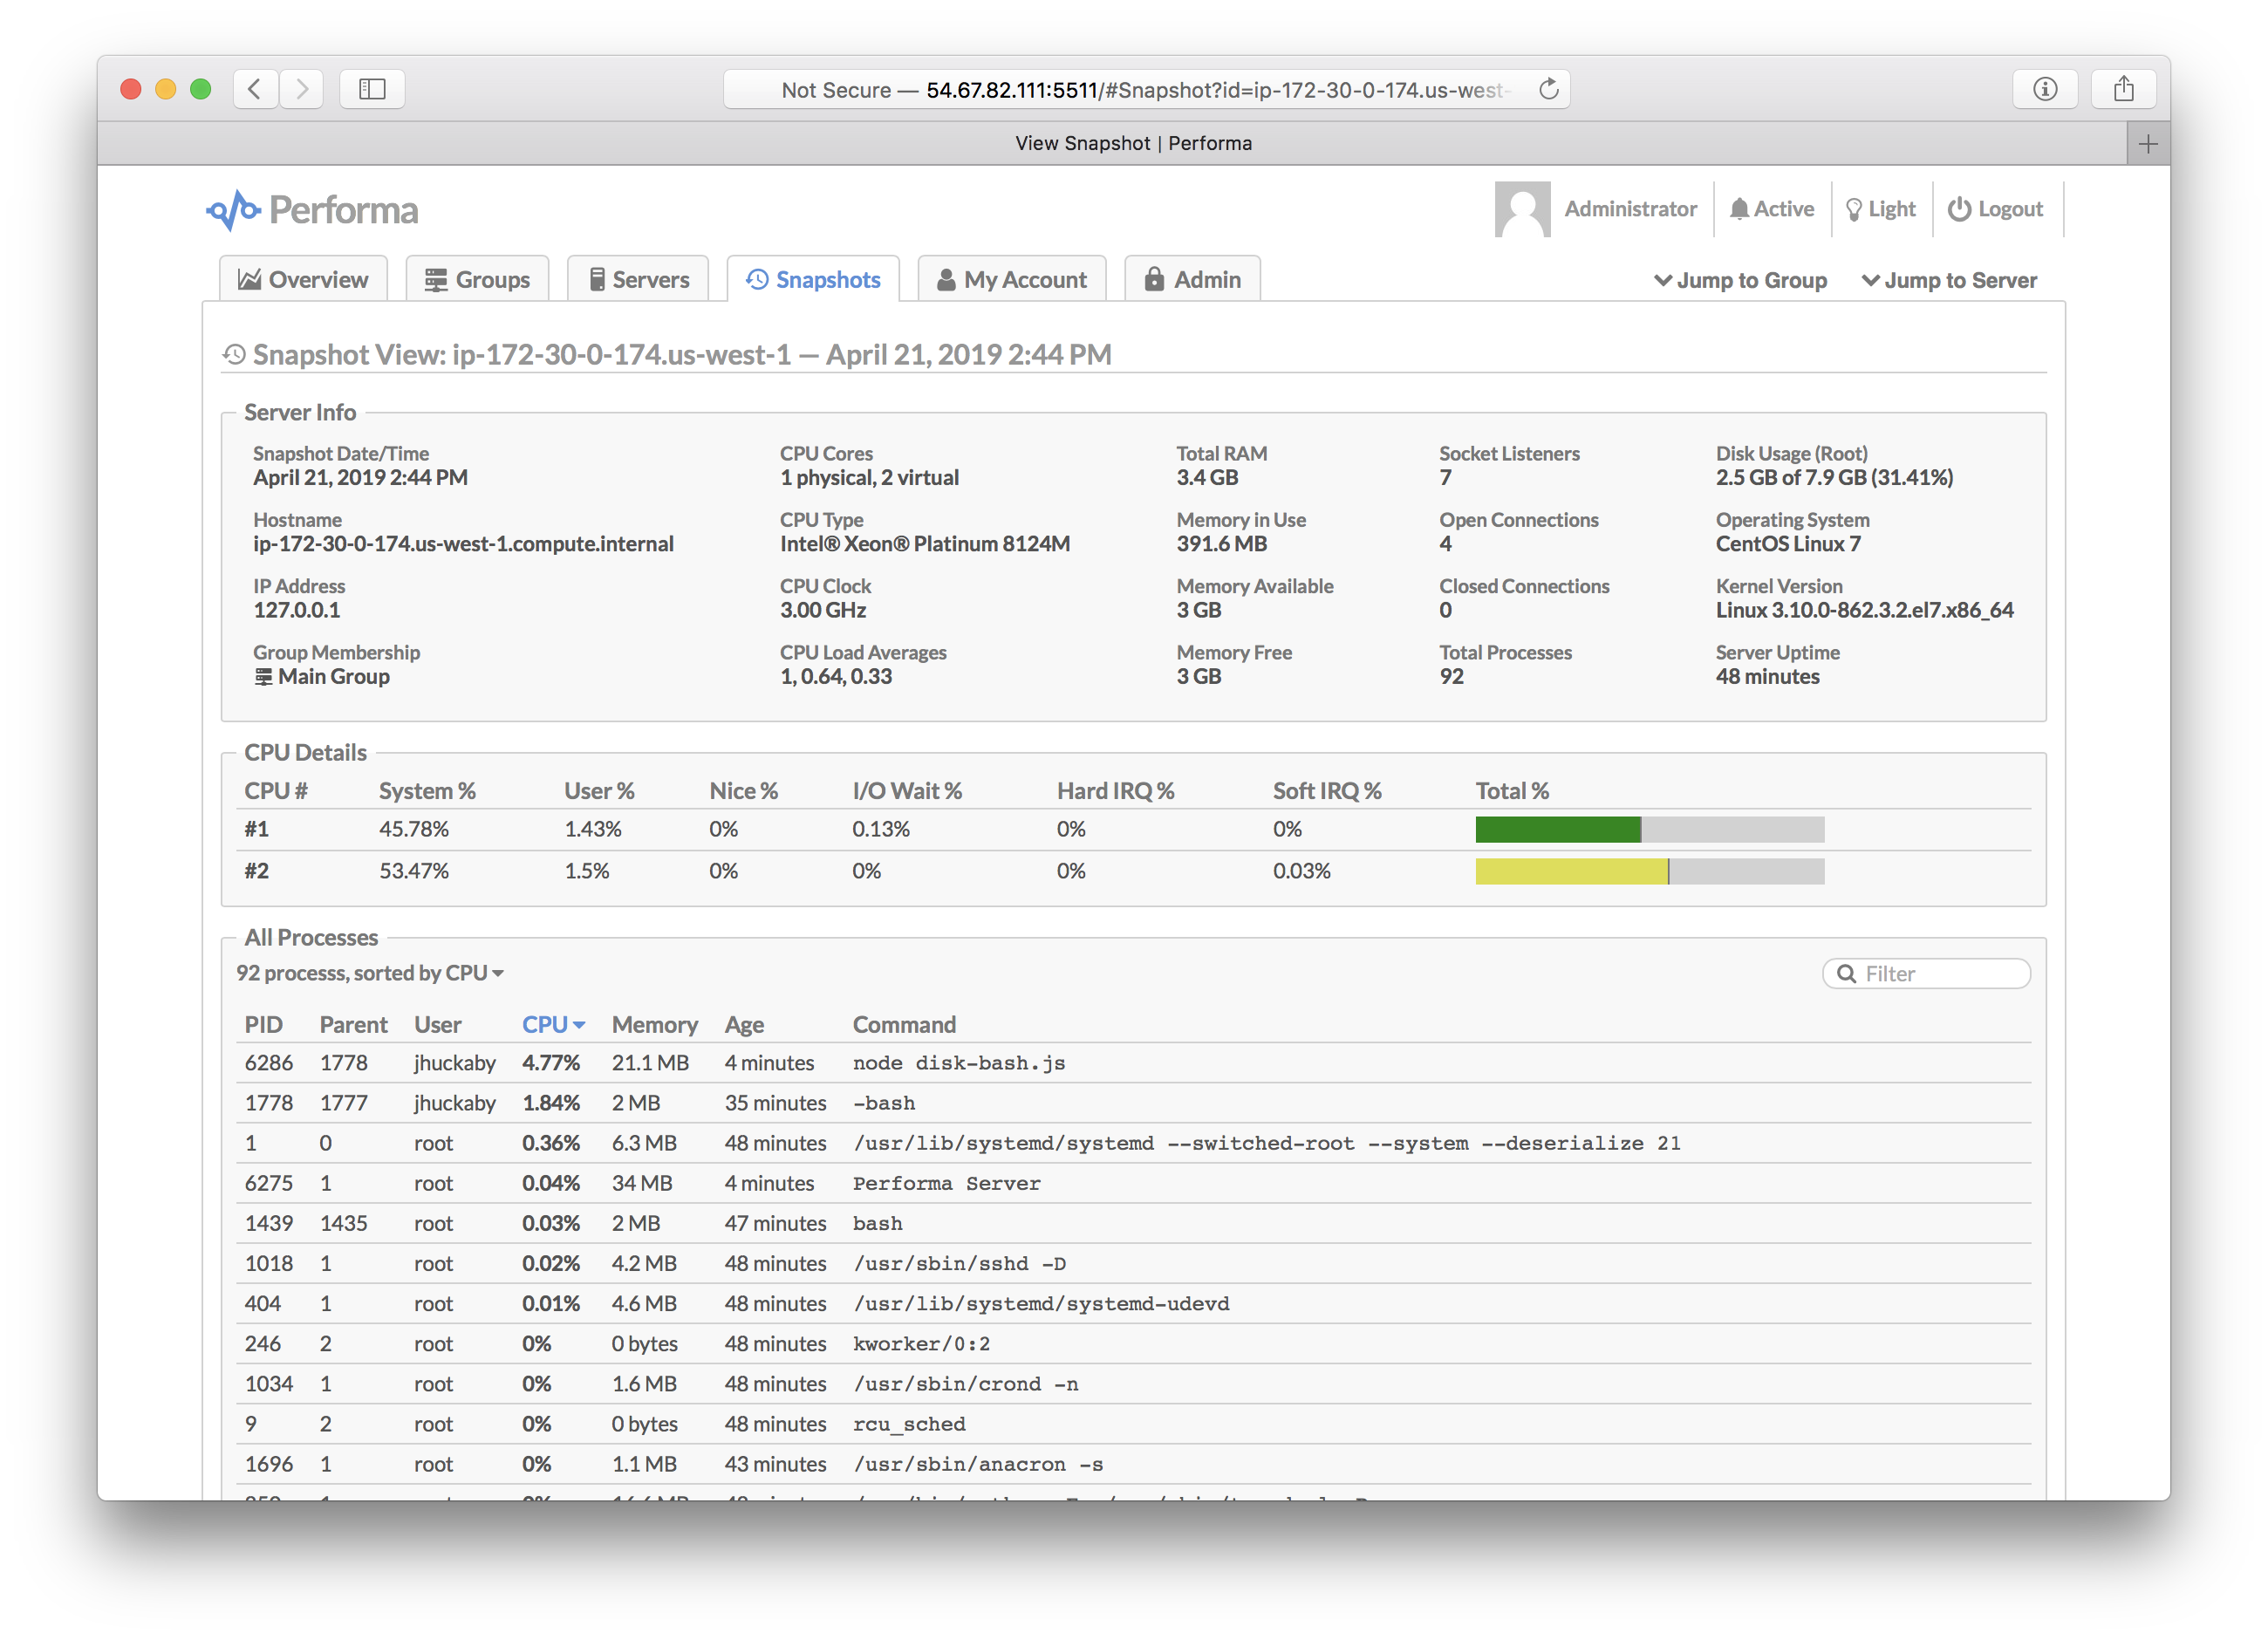Click the Safari share icon

pyautogui.click(x=2123, y=89)
